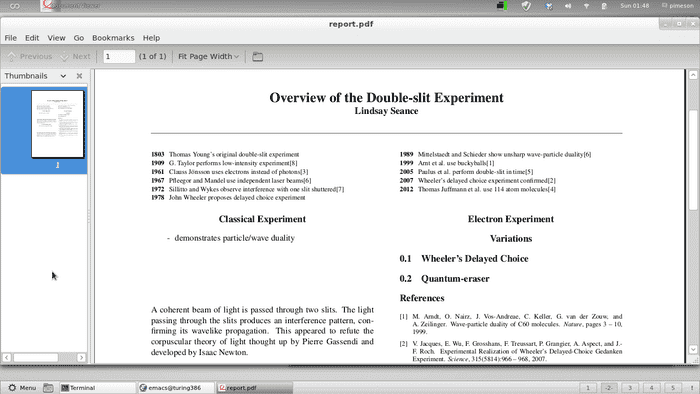Viewport: 700px width, 394px height.
Task: Close the Thumbnails side panel
Action: [x=79, y=76]
